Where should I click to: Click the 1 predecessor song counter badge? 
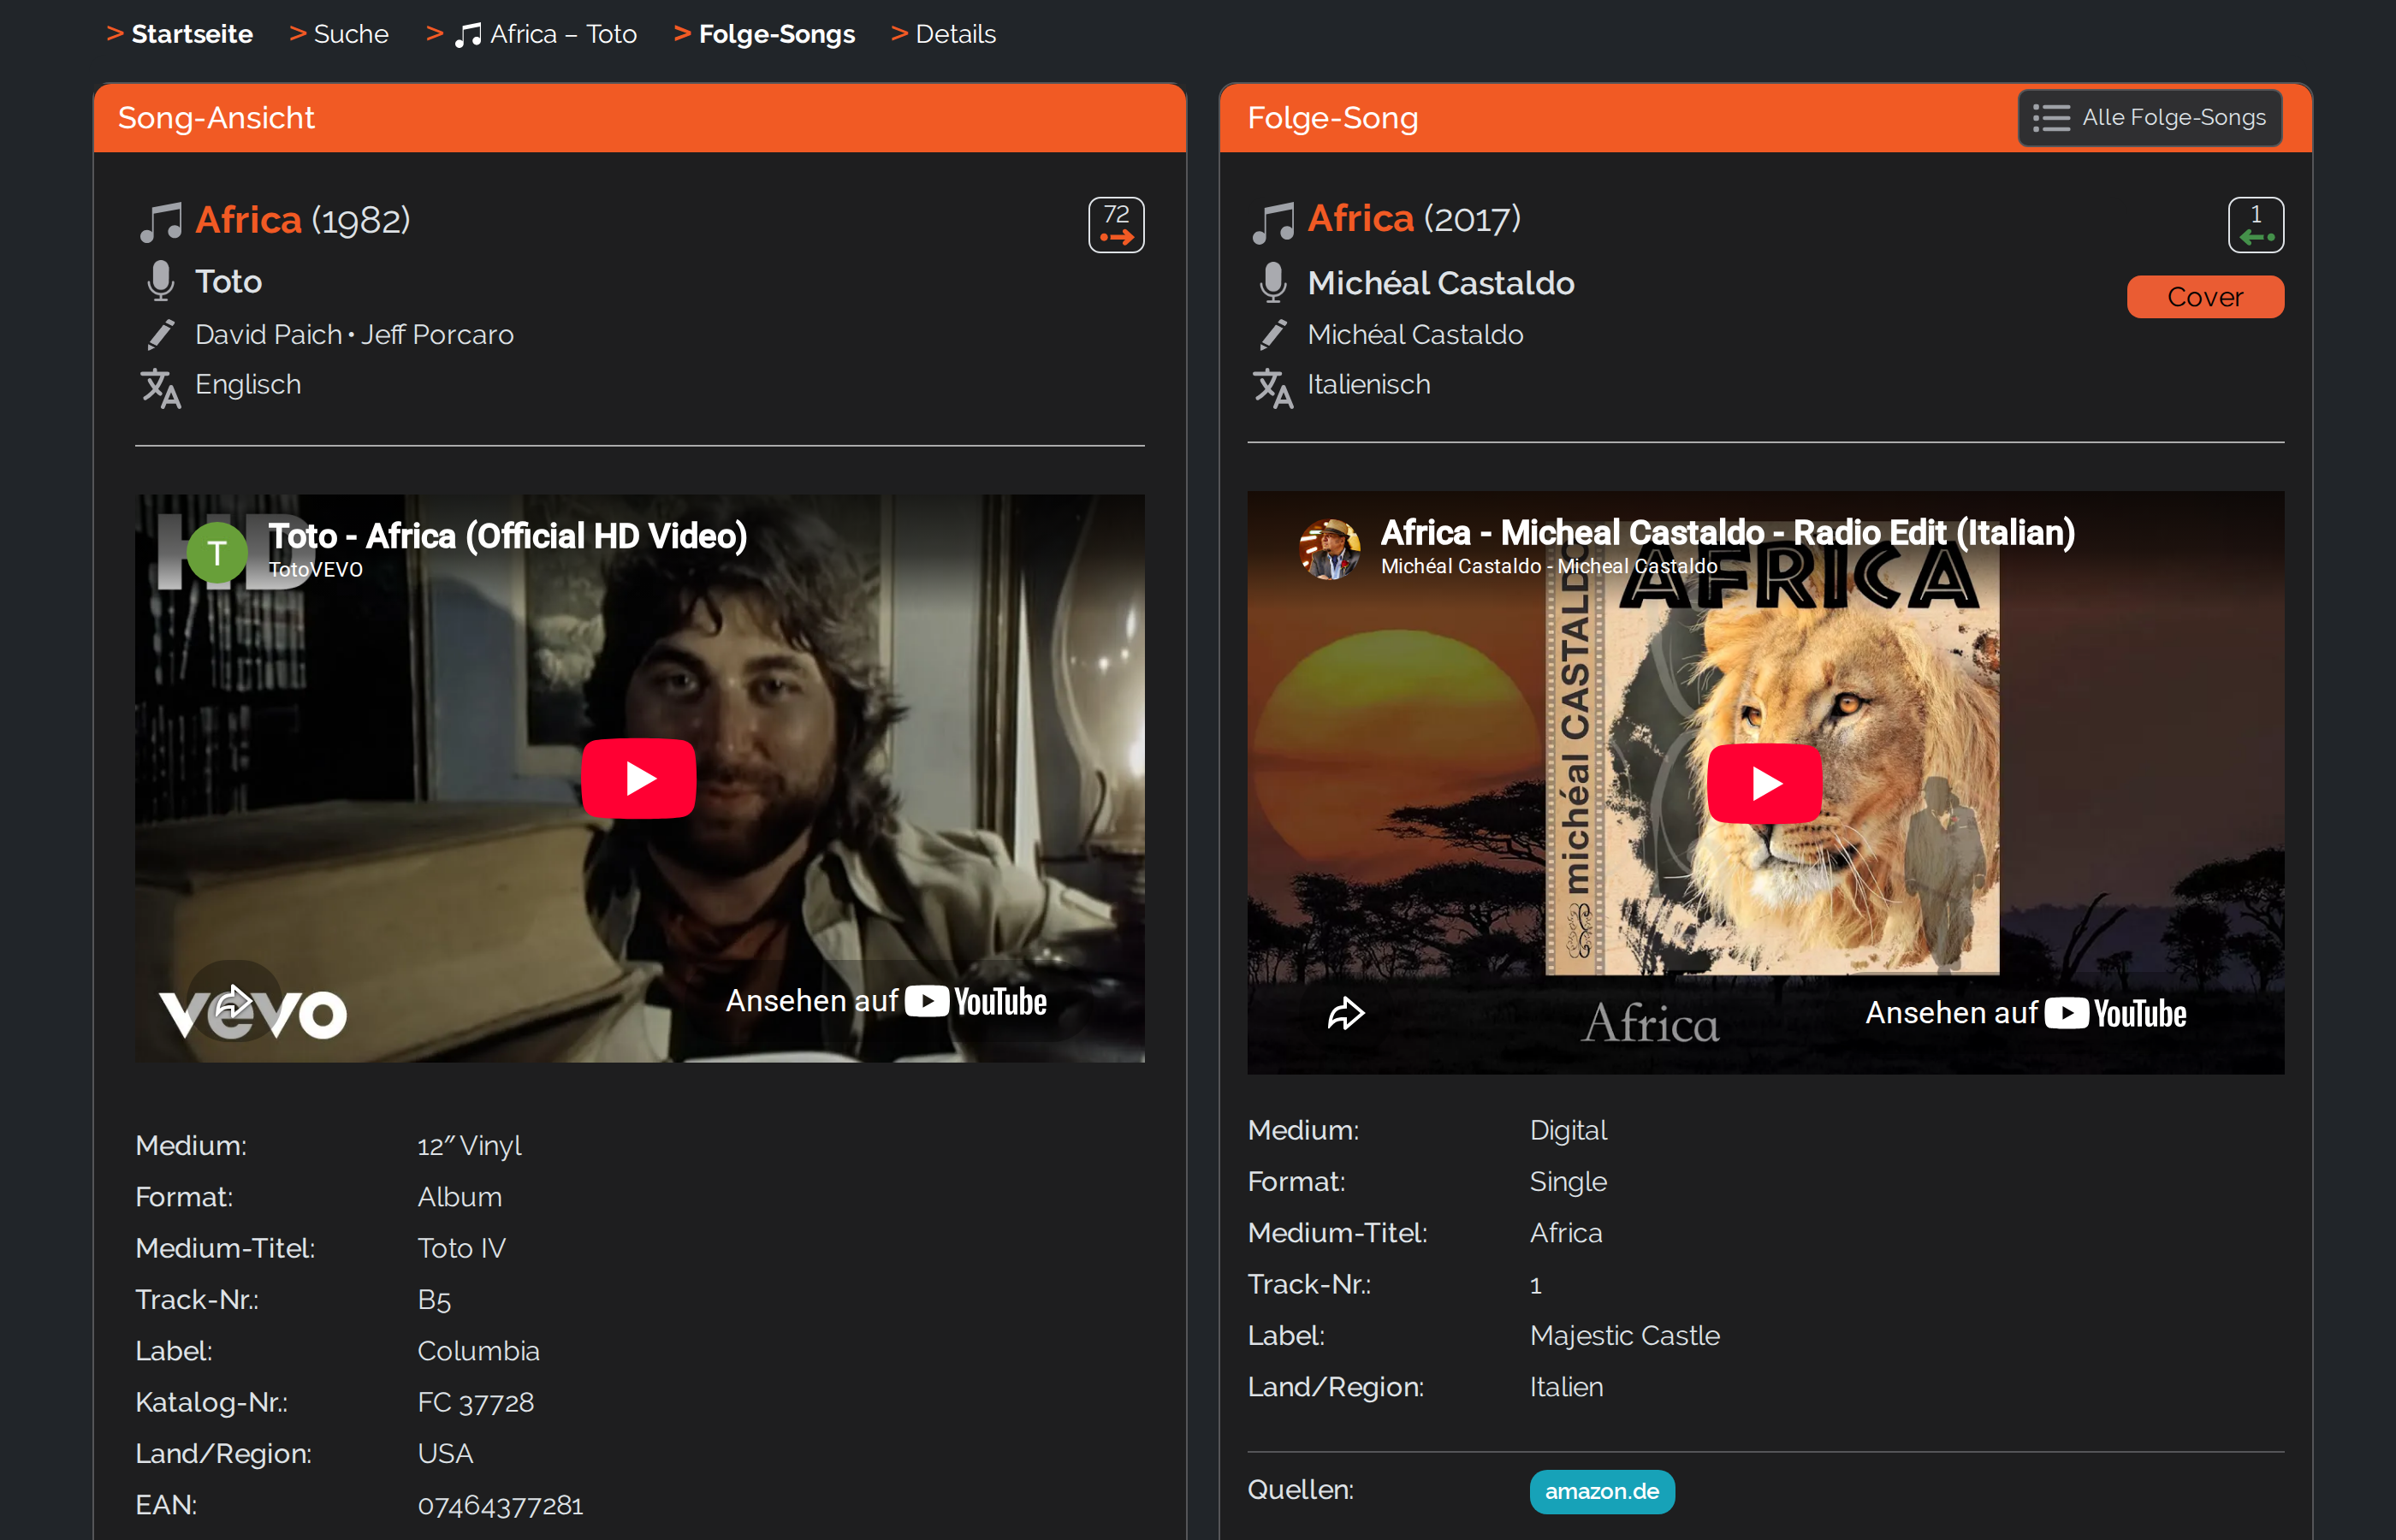click(2256, 225)
